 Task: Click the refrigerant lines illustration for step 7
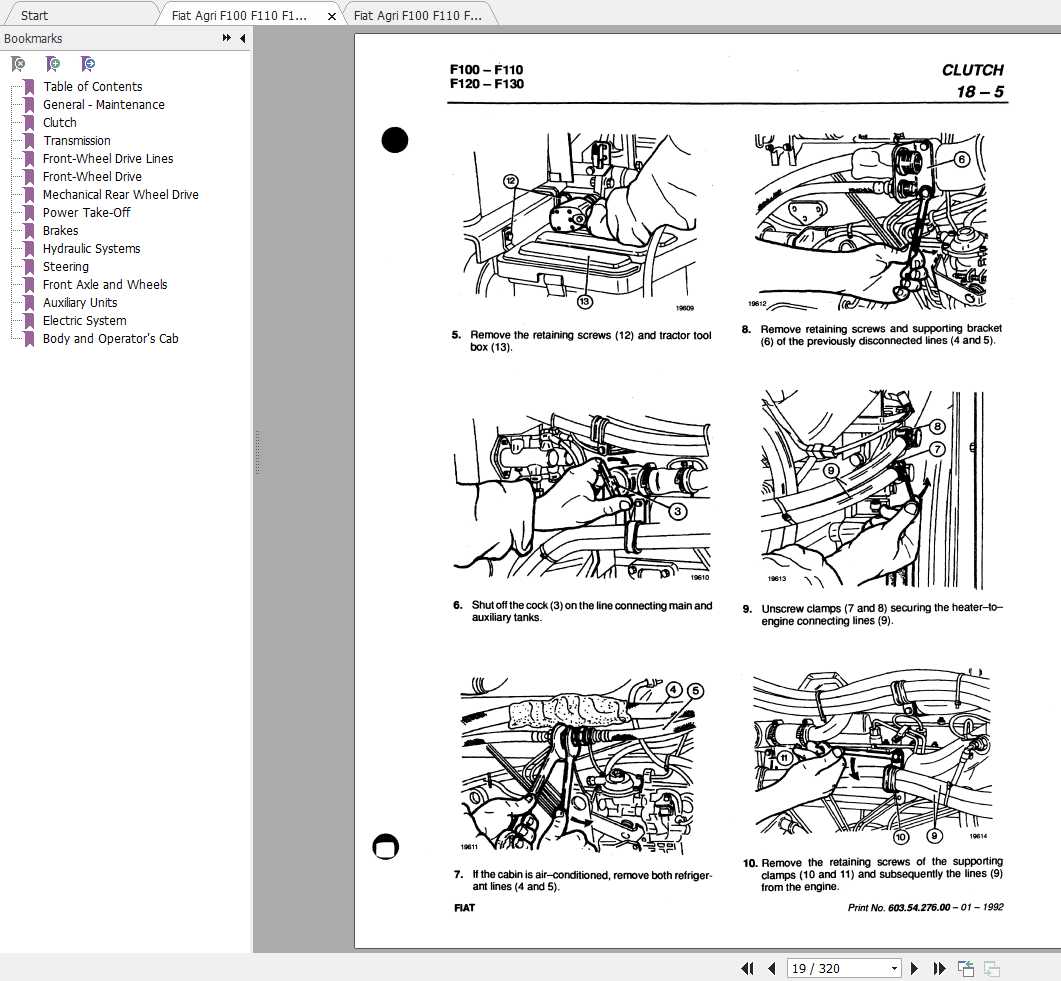[581, 766]
